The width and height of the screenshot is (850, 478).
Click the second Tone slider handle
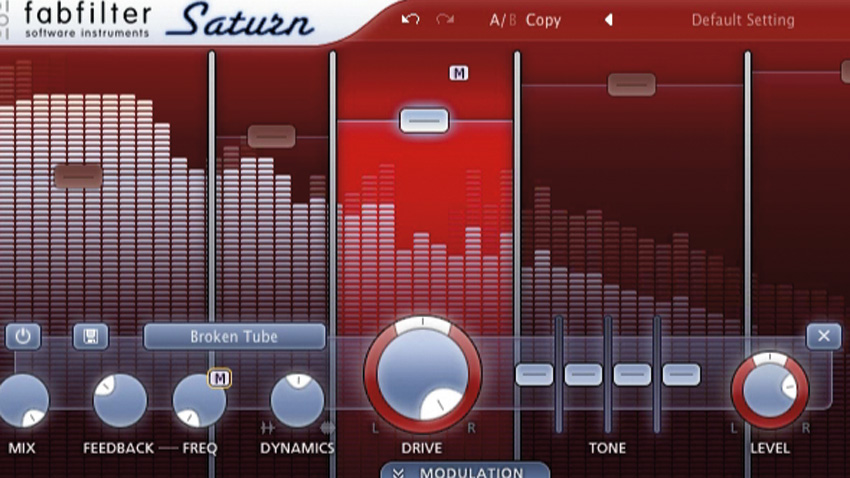point(583,374)
